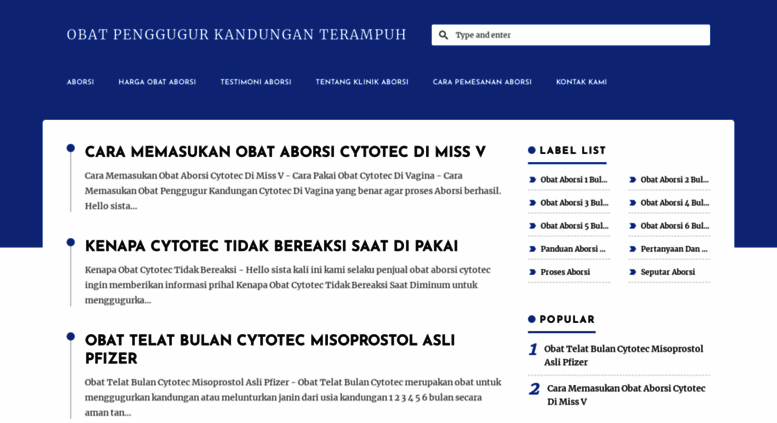
Task: Click arrow icon beside 'Seputar Aborsi'
Action: pyautogui.click(x=633, y=272)
